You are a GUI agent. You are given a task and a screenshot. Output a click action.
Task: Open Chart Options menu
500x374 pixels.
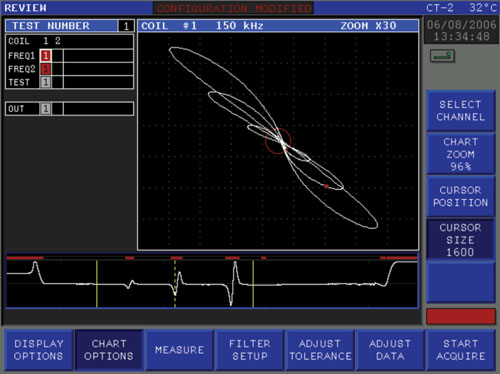[109, 350]
